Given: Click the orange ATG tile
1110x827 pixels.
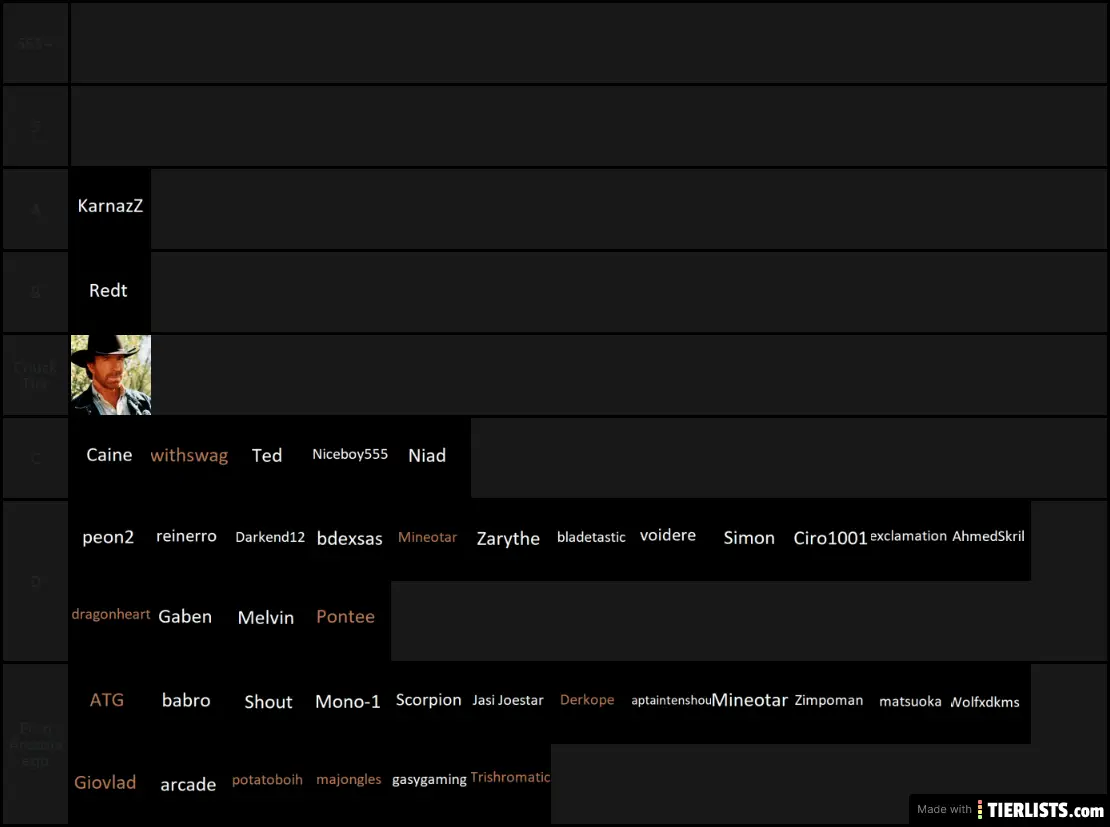Looking at the screenshot, I should pyautogui.click(x=107, y=700).
